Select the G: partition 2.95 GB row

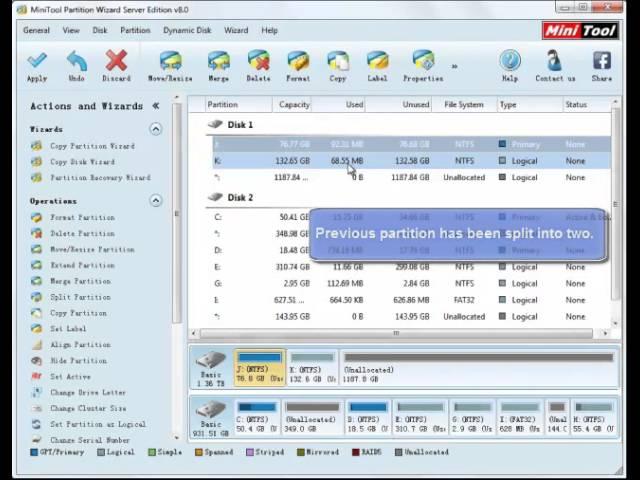point(411,283)
